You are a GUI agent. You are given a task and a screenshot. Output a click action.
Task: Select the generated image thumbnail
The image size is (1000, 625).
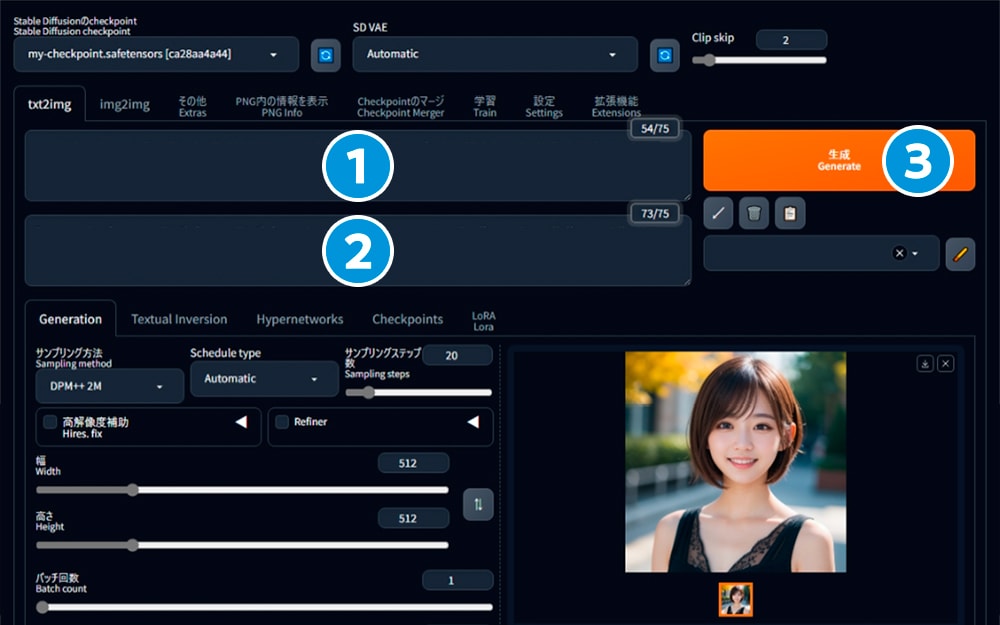pos(735,599)
